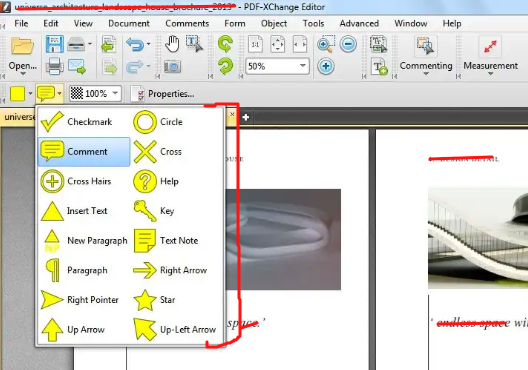Click the Properties button

(163, 94)
